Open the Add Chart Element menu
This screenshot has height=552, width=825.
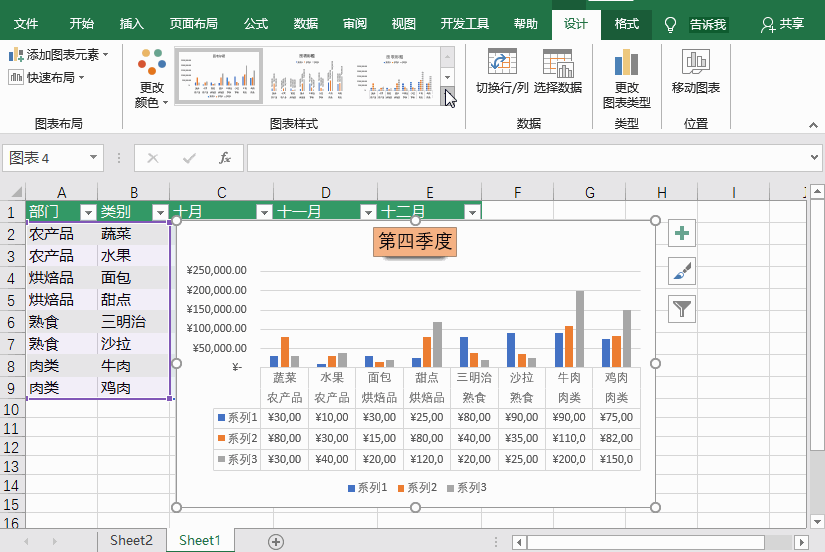59,55
